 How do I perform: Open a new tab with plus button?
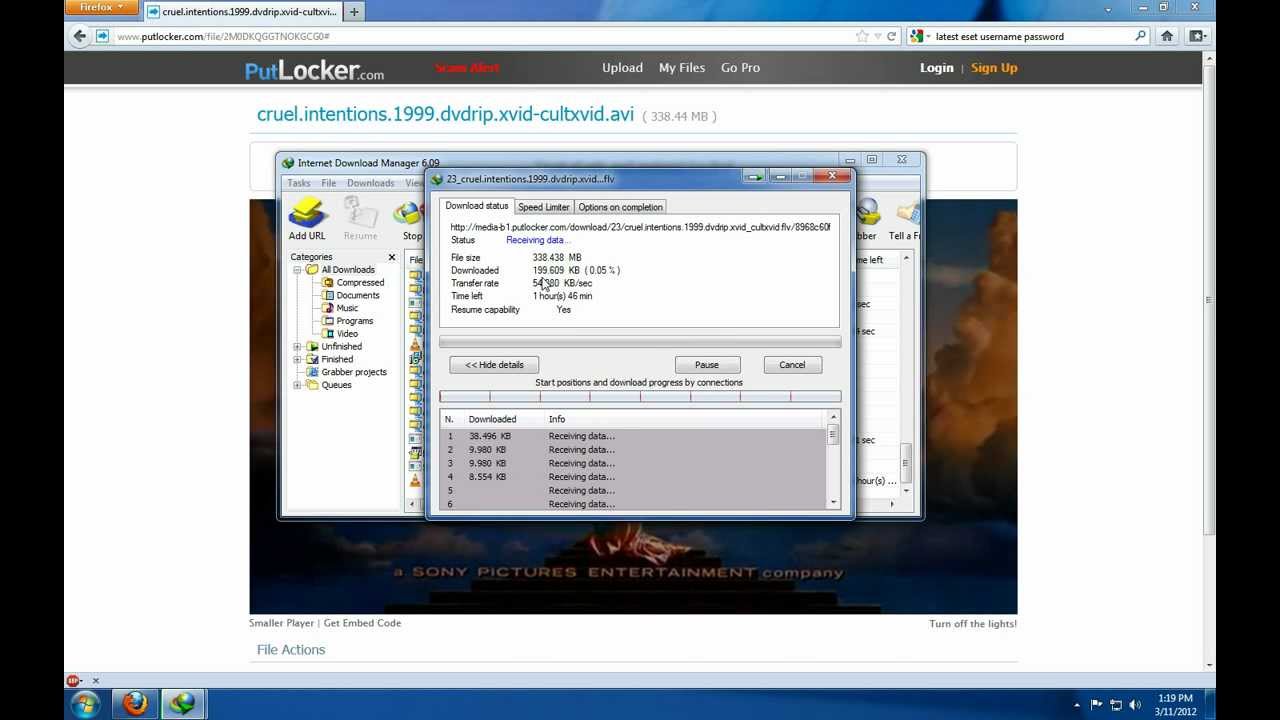354,12
